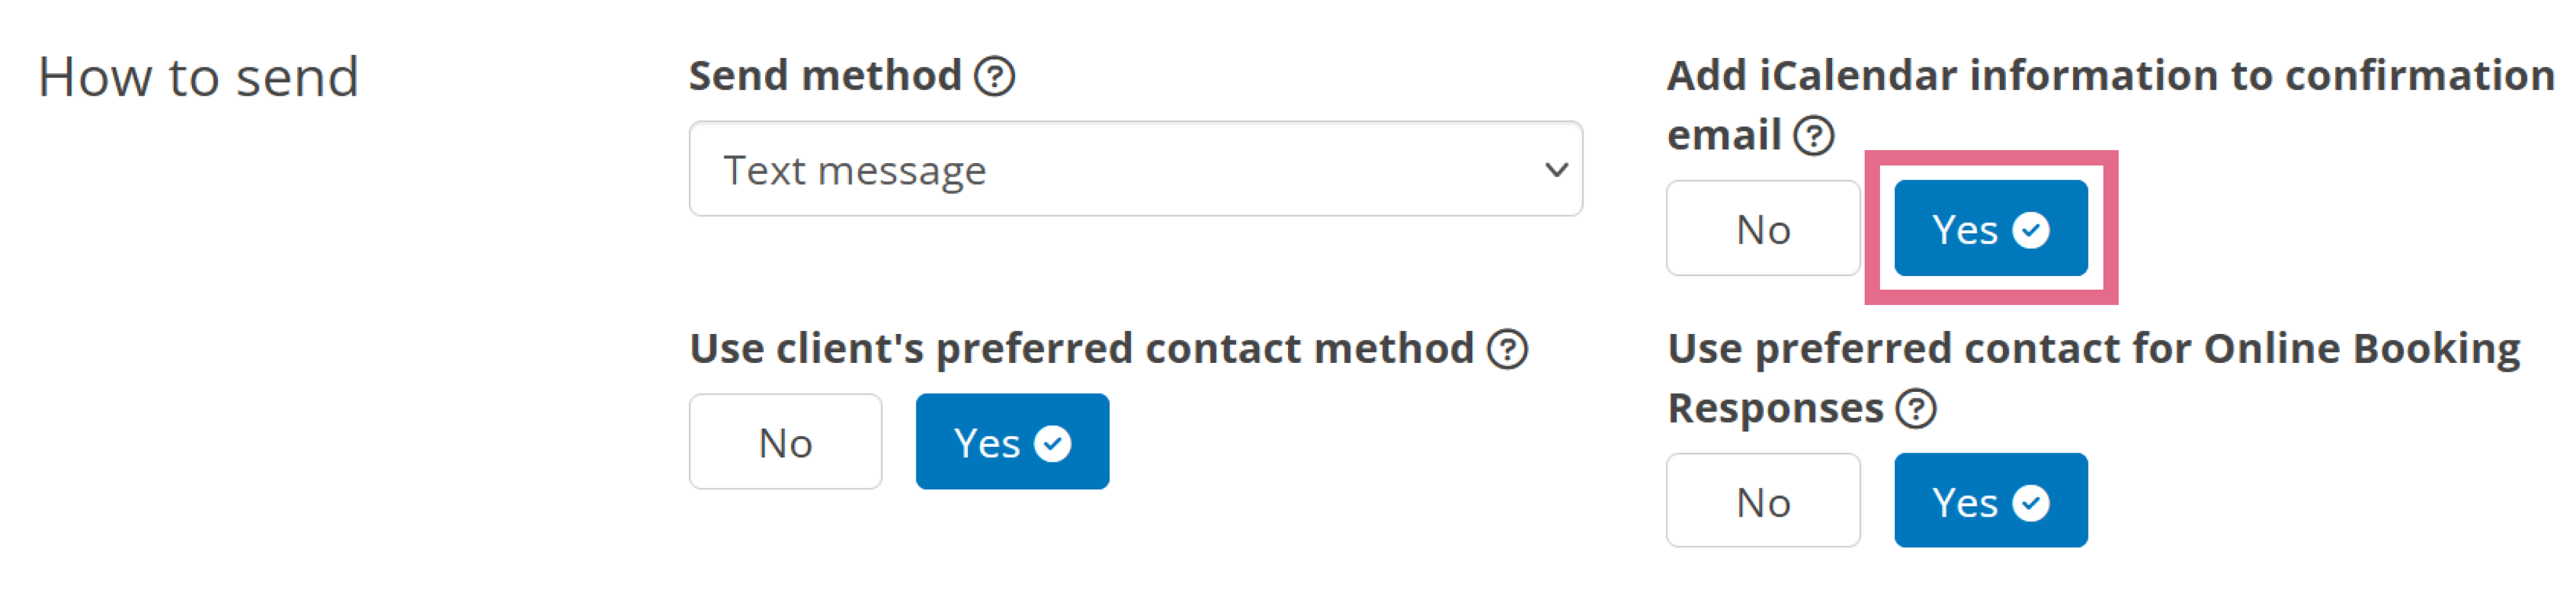Click "Use client's preferred contact method" label
This screenshot has height=610, width=2576.
click(1081, 350)
